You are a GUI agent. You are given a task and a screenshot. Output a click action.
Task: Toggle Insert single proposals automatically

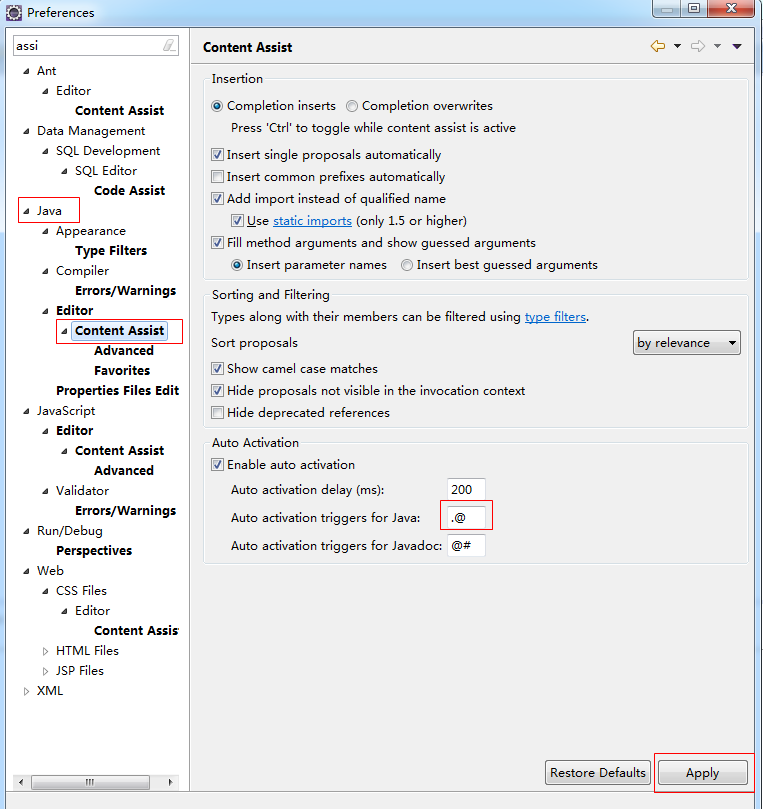217,155
